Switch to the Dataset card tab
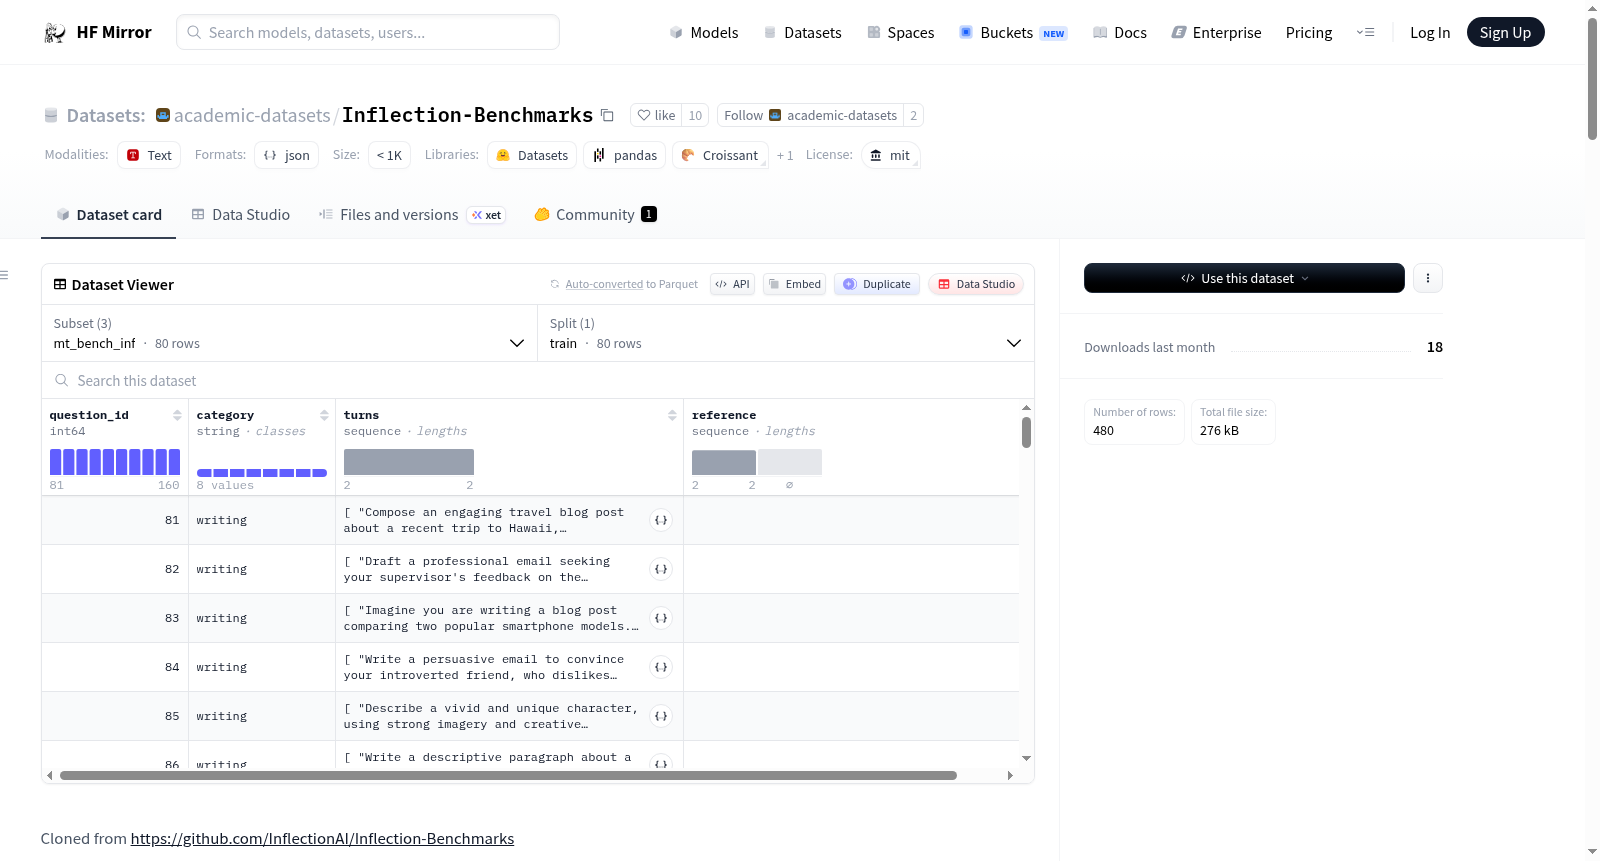 (109, 215)
